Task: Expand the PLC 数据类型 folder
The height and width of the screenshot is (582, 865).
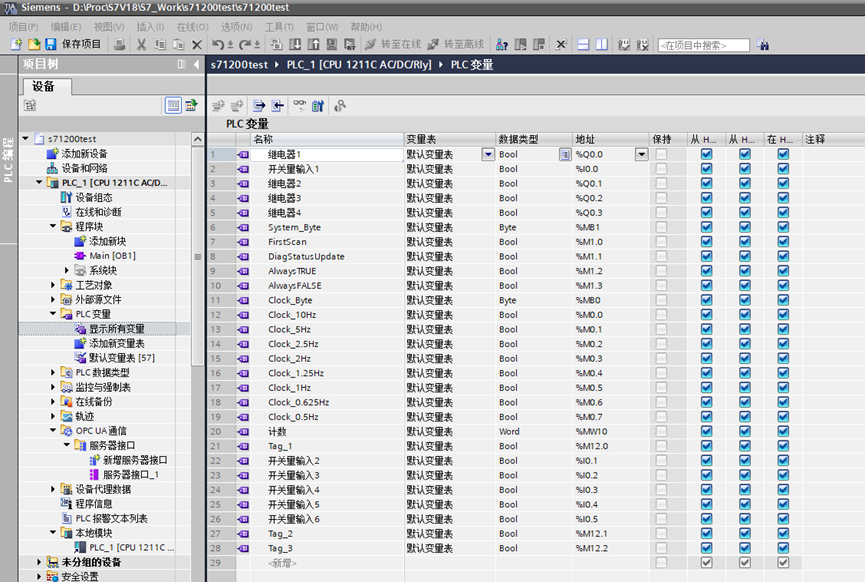Action: (53, 372)
